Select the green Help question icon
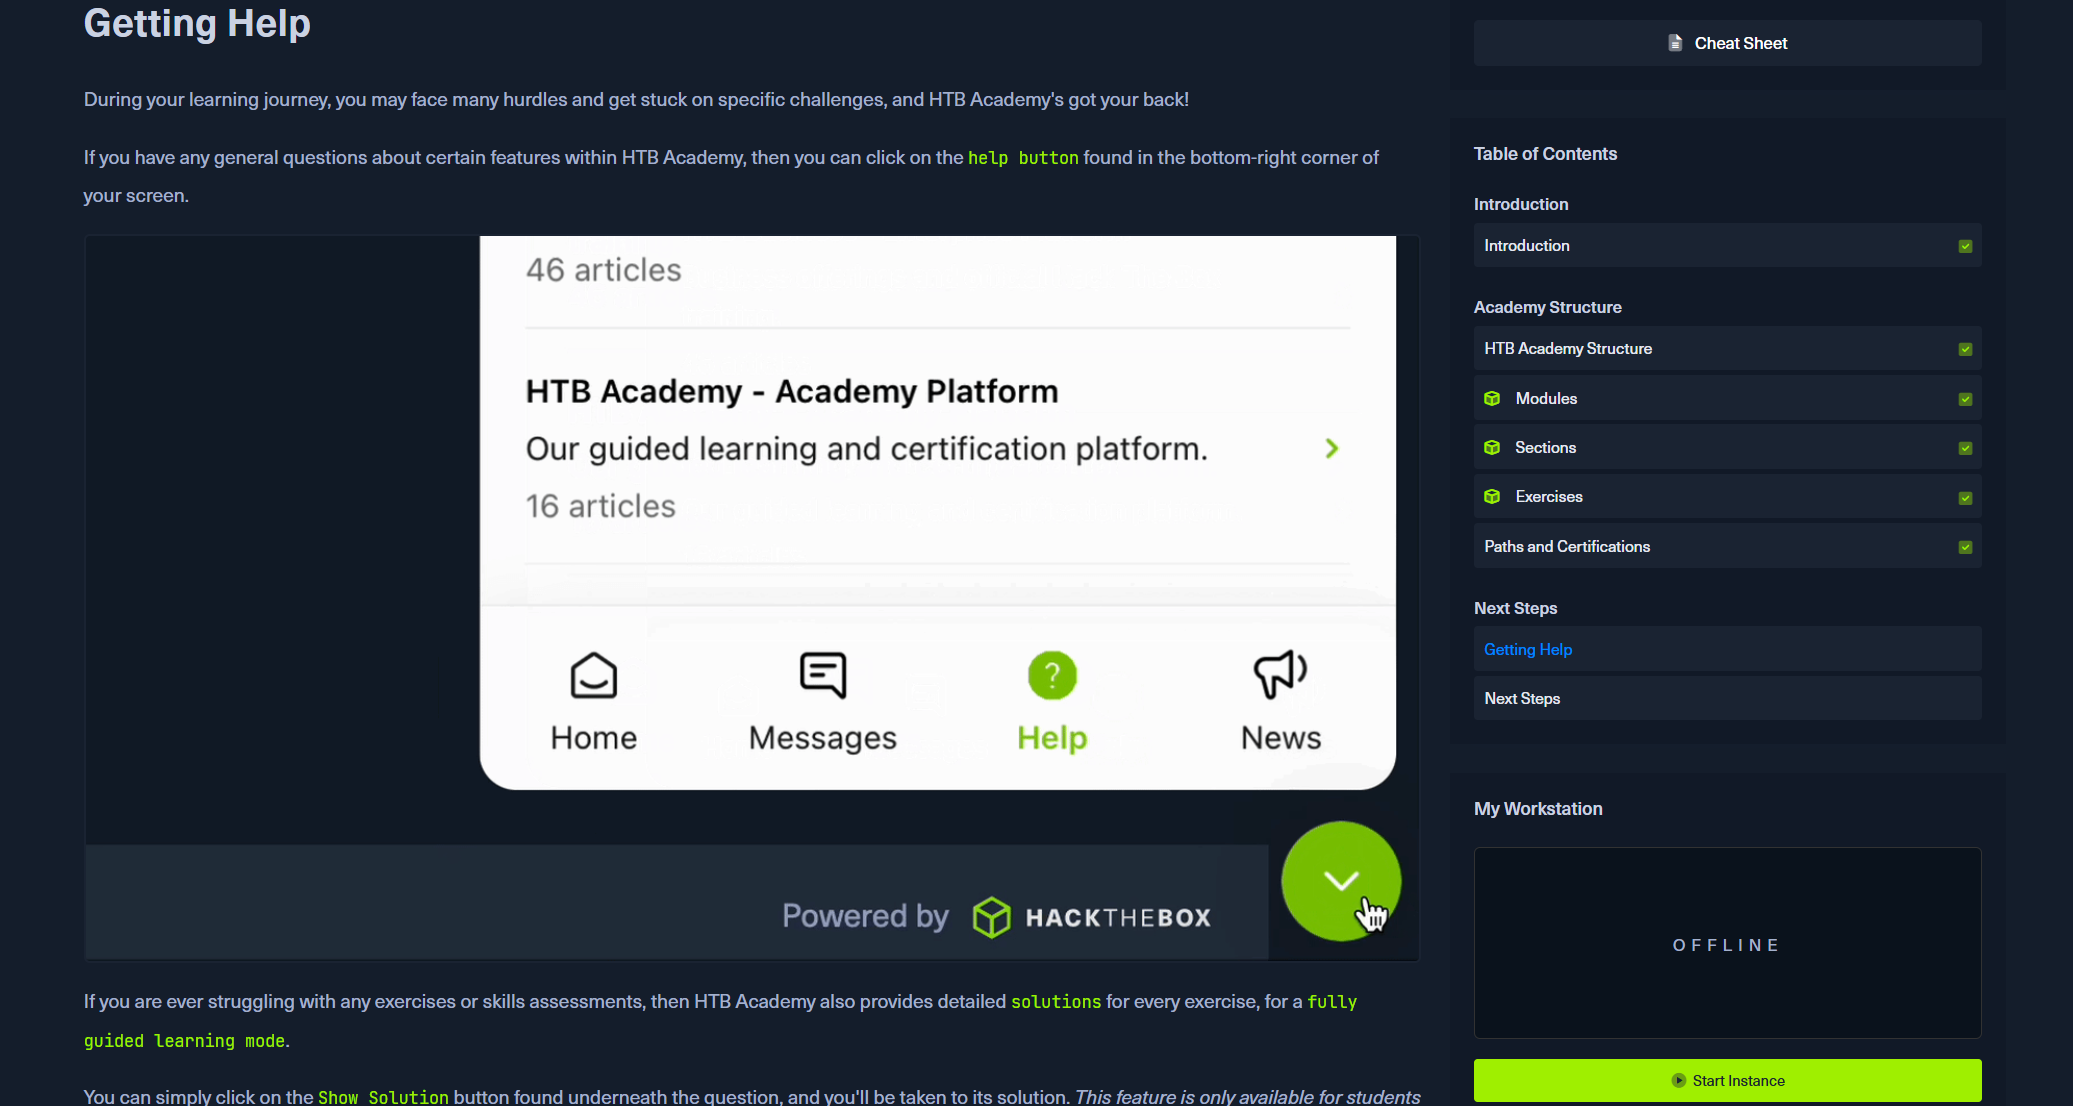 tap(1052, 676)
